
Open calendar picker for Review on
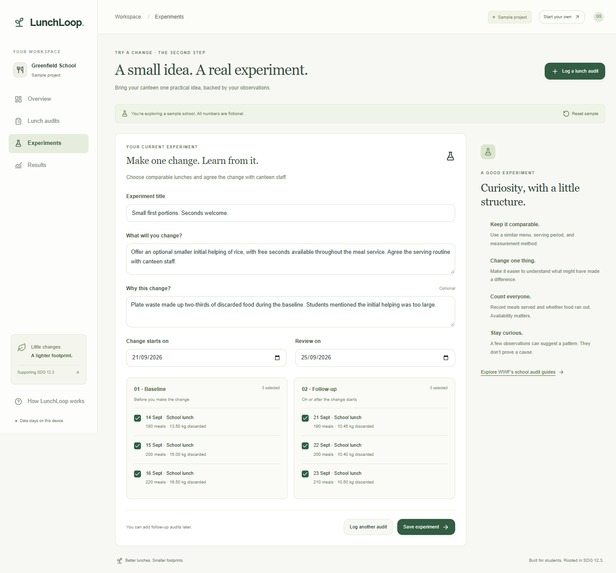point(446,358)
